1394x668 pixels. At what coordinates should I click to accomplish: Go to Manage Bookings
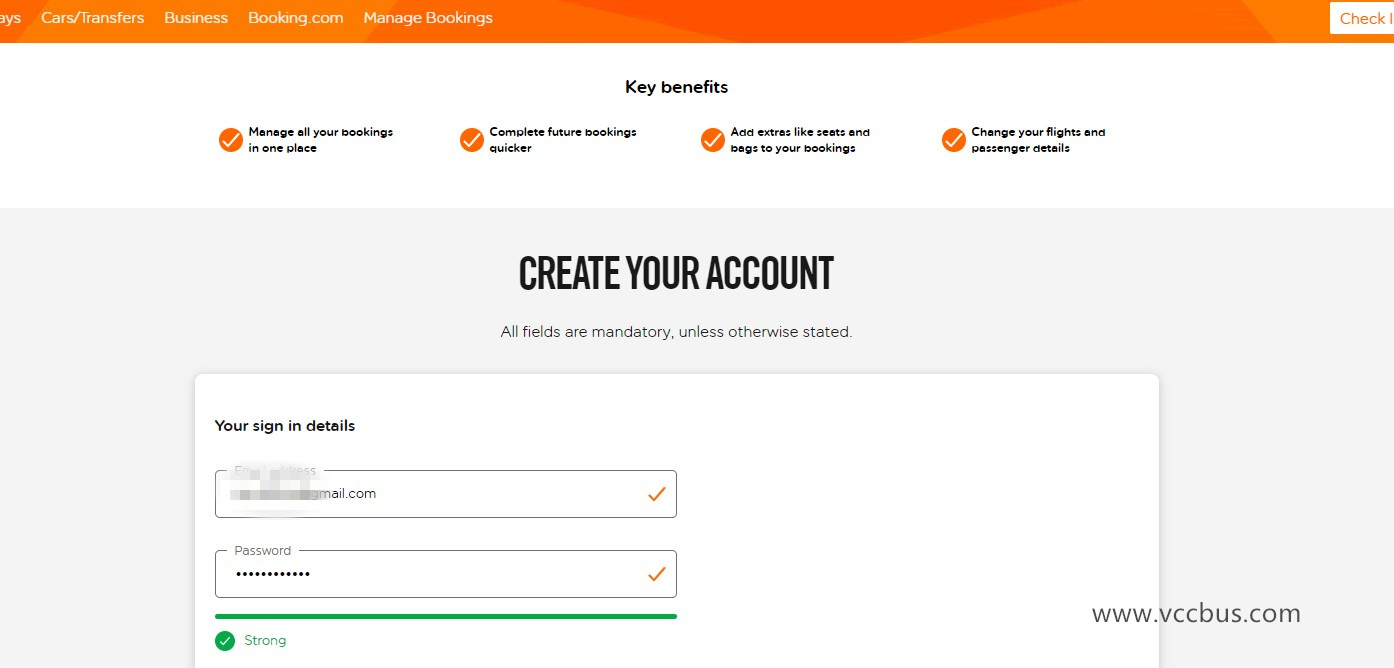point(428,18)
